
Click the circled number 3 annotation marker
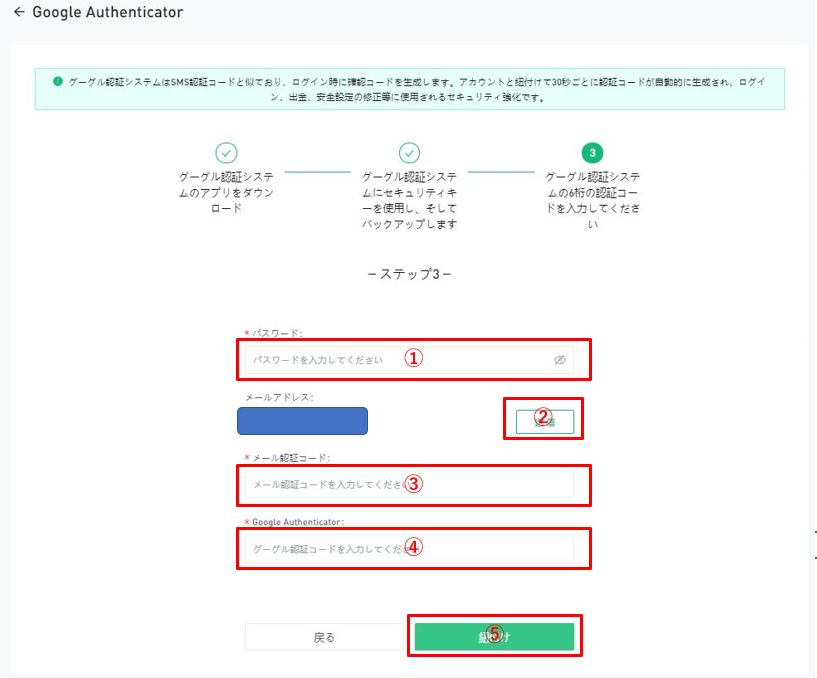[413, 484]
